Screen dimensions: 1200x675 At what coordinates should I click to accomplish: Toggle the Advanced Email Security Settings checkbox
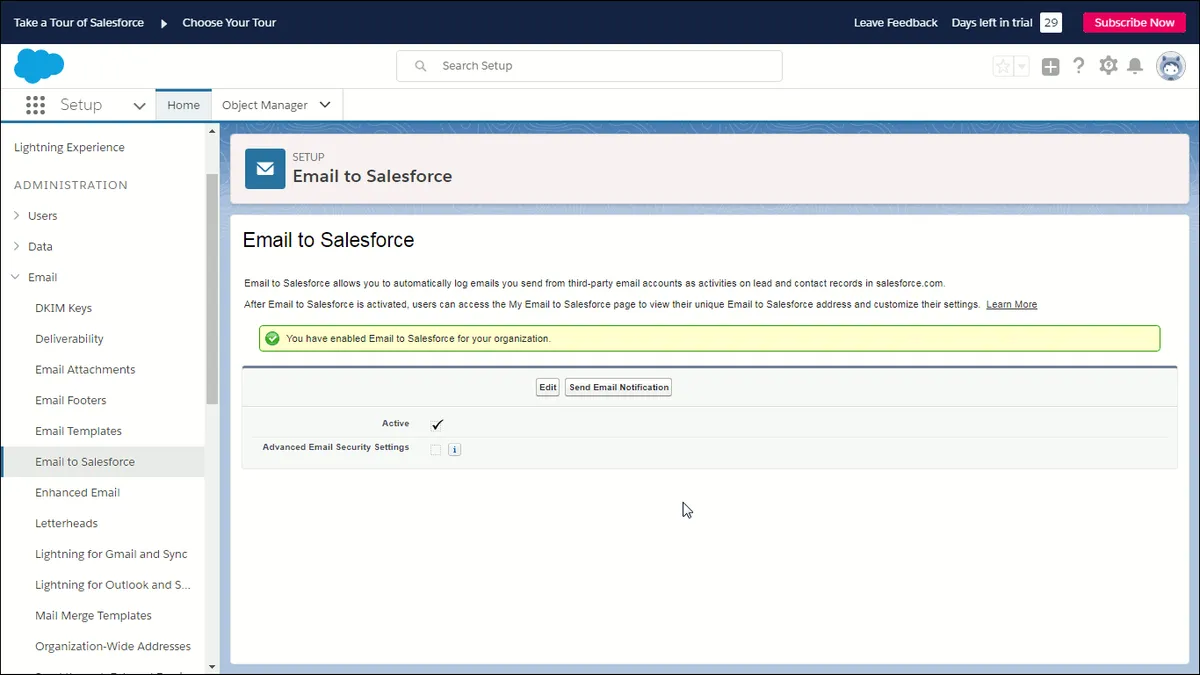[435, 450]
